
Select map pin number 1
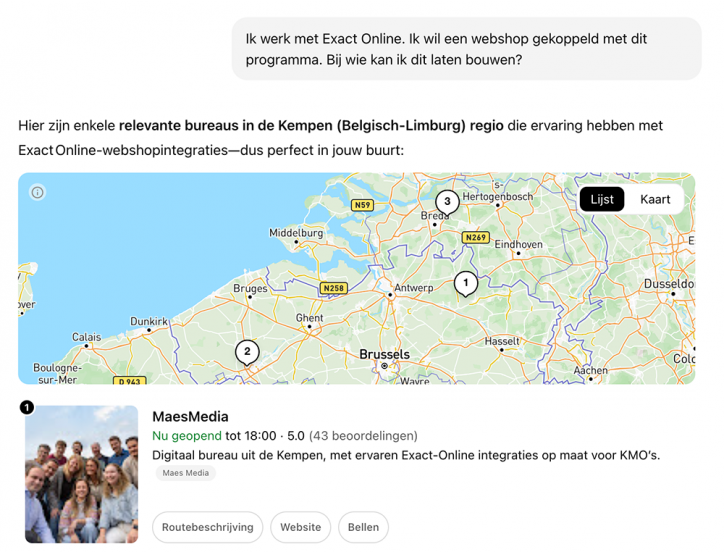coord(465,283)
